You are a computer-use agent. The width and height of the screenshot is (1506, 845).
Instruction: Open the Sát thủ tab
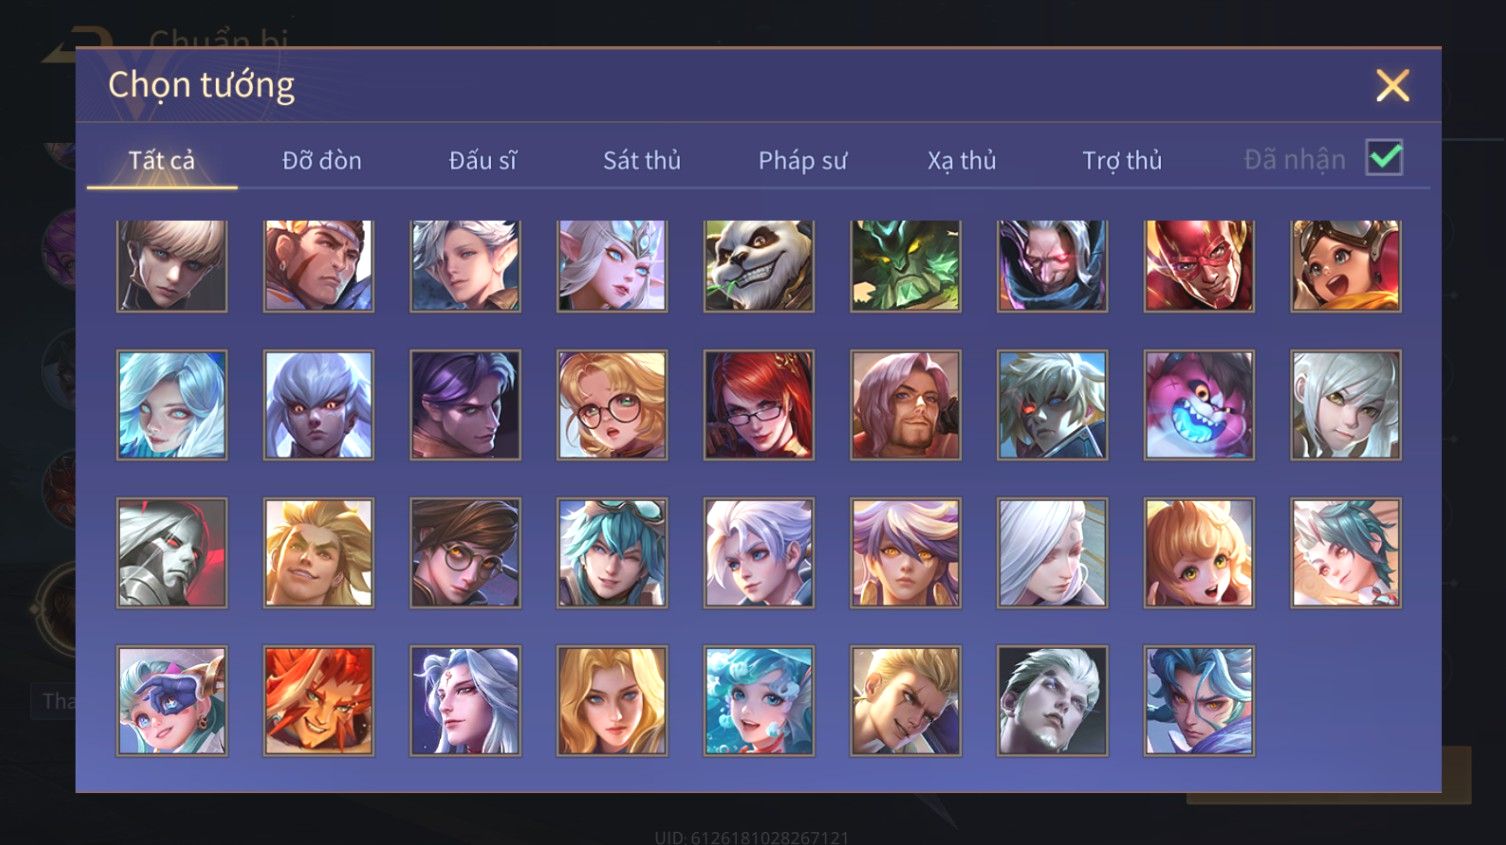642,160
